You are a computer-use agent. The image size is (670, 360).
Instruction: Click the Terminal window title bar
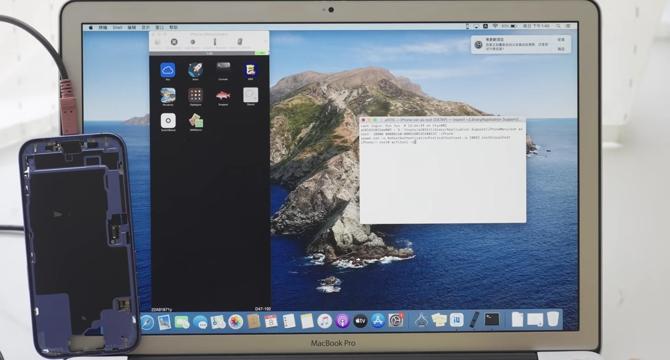coord(443,120)
